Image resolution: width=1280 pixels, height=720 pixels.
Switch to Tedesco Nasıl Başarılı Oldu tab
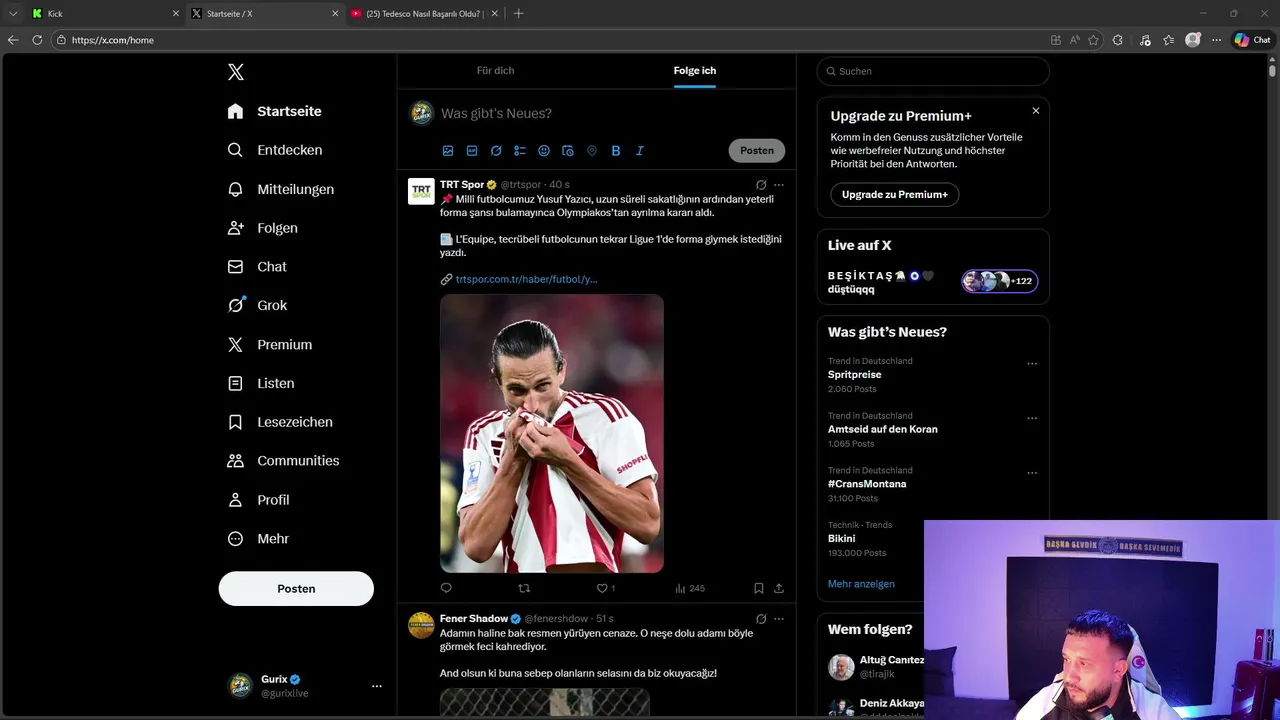[424, 14]
